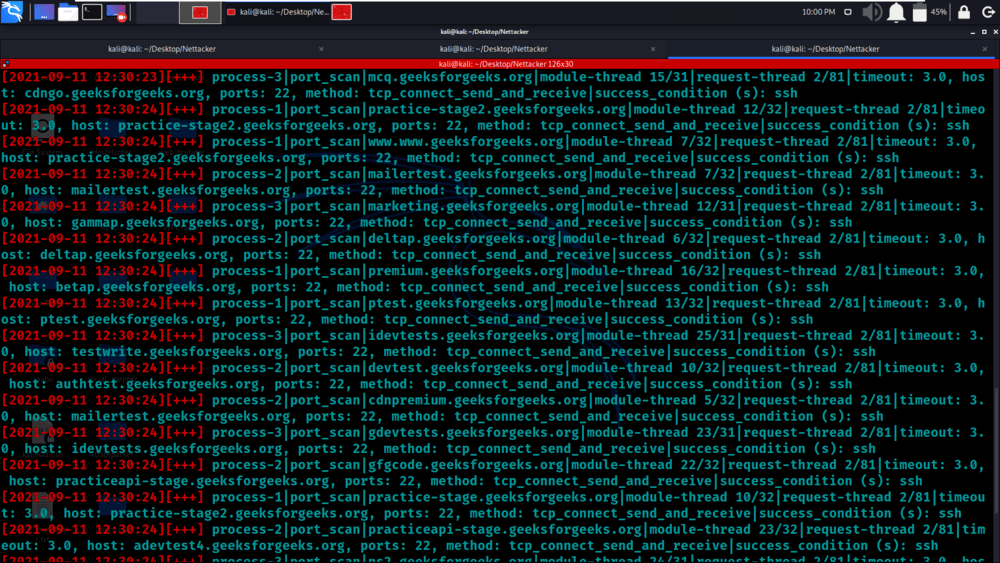Open the notifications bell icon
This screenshot has height=563, width=1000.
(896, 12)
